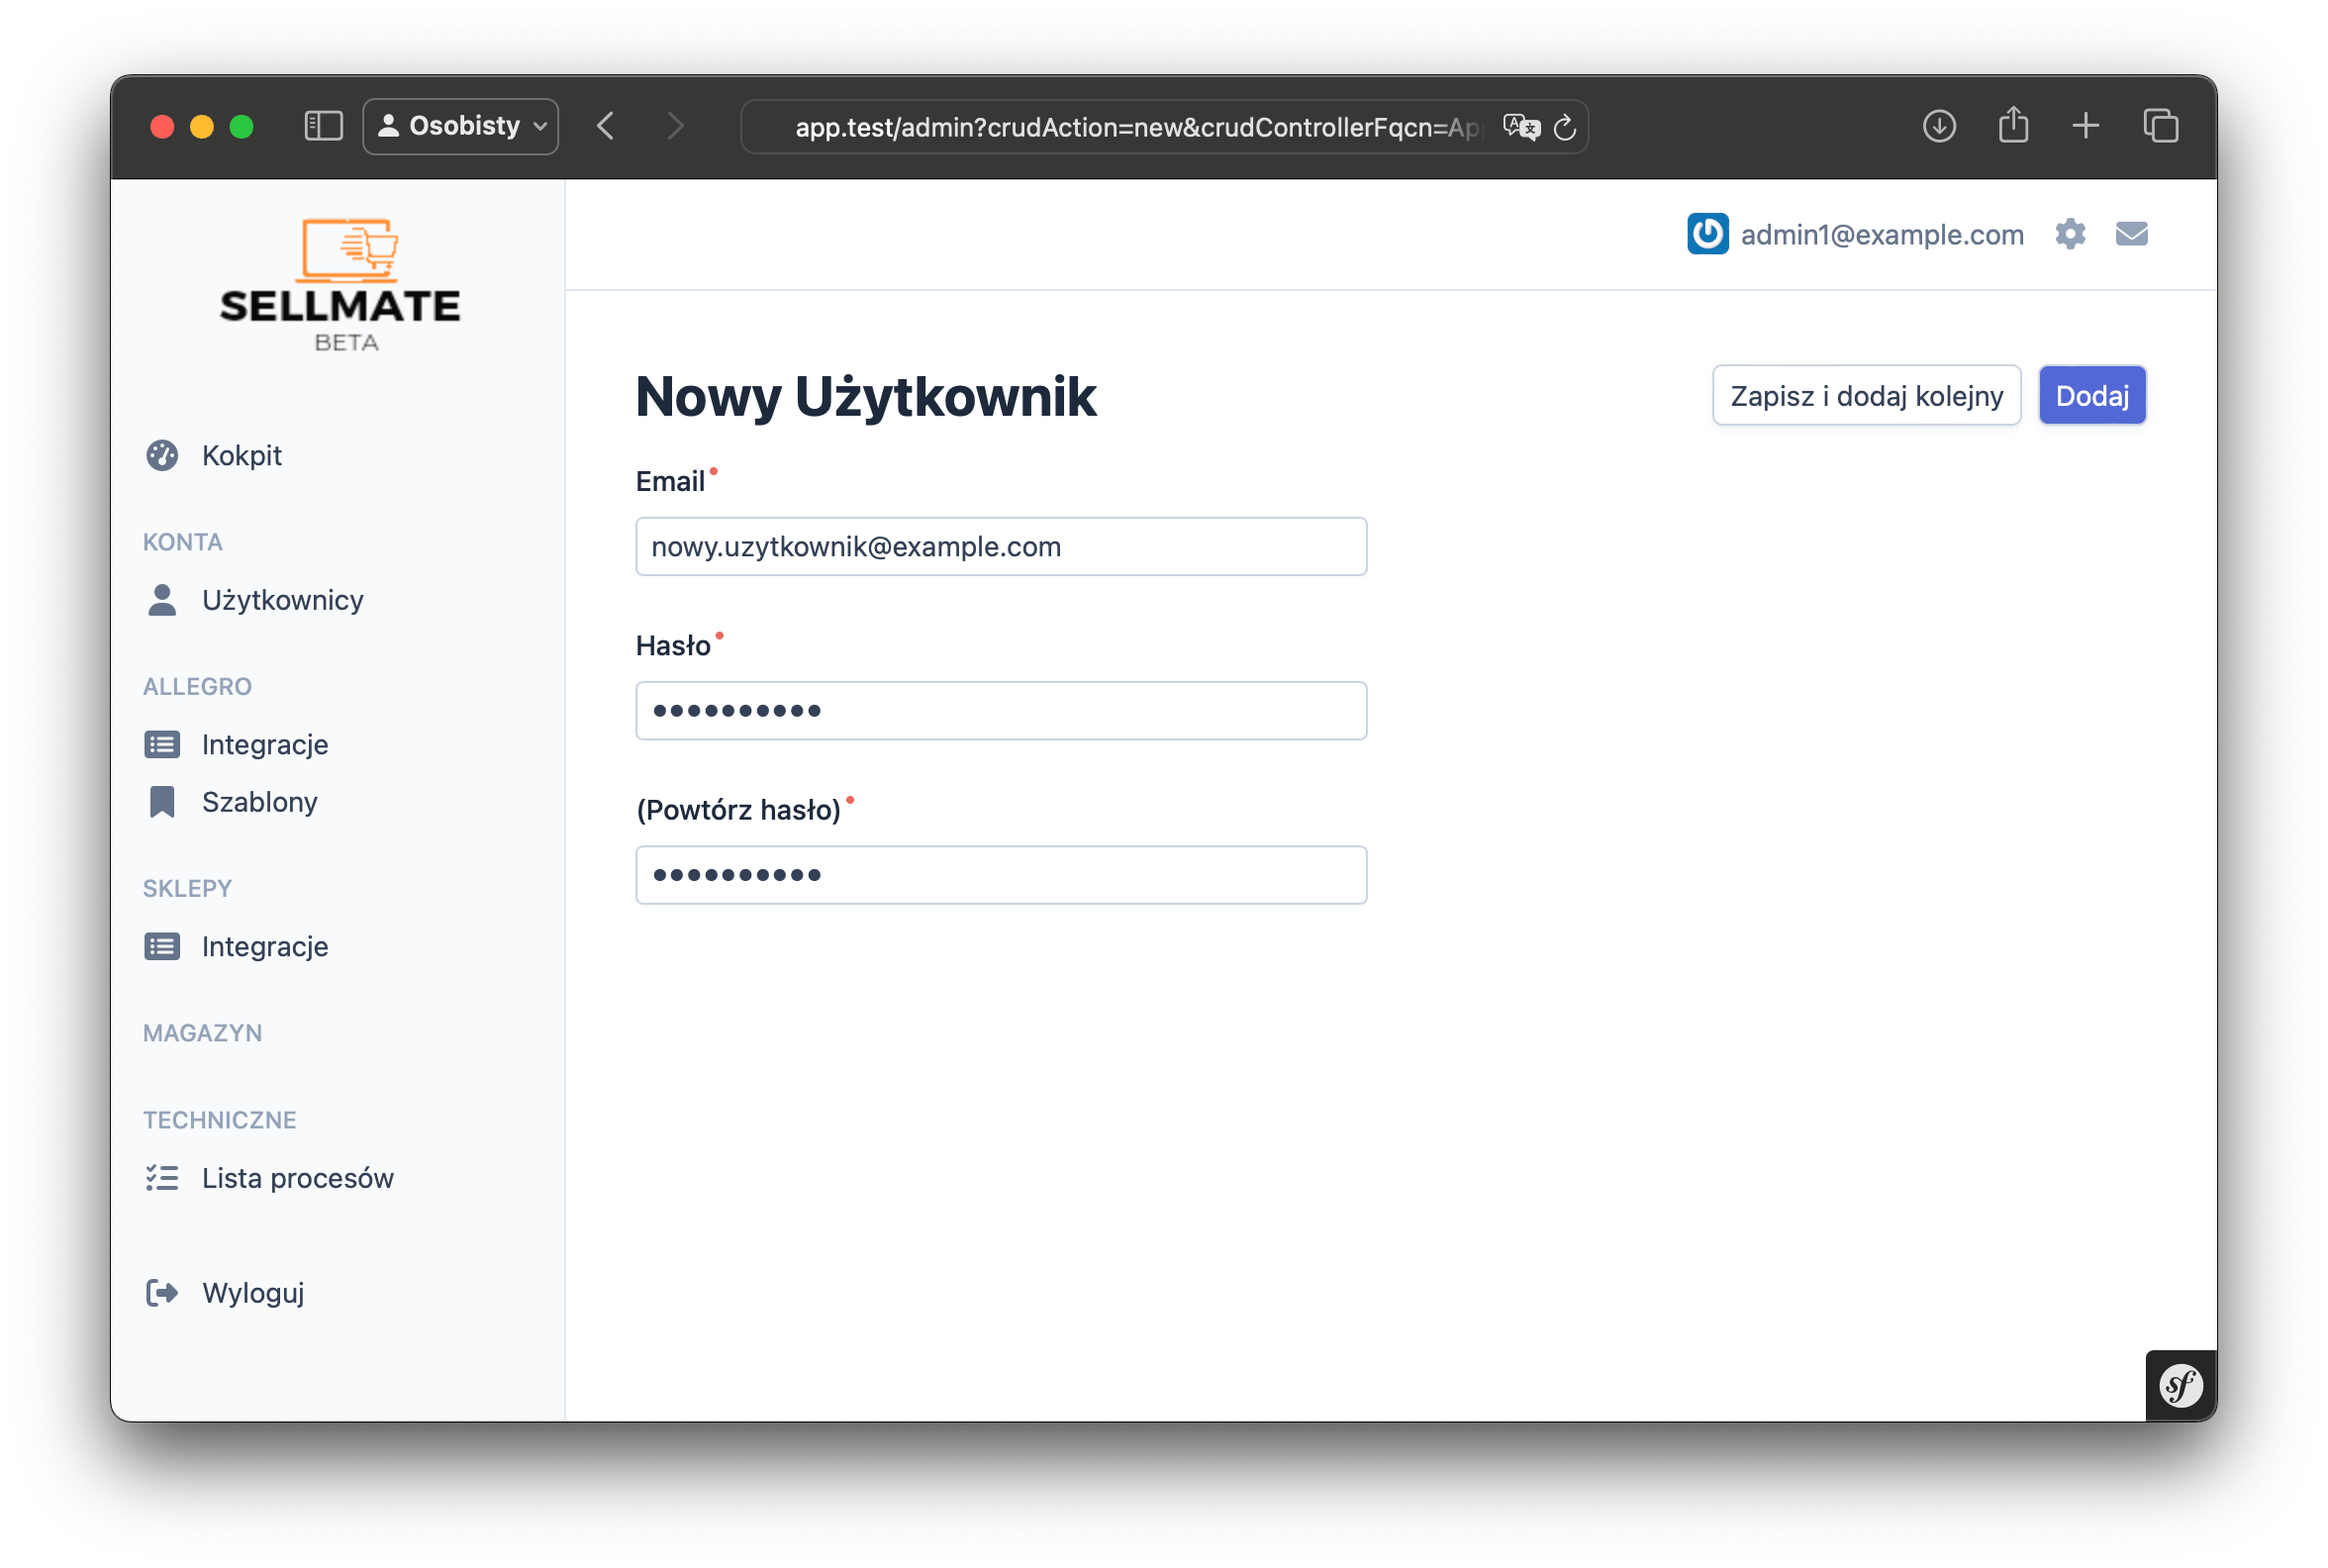Click the Email input field
The image size is (2328, 1568).
click(x=1001, y=546)
